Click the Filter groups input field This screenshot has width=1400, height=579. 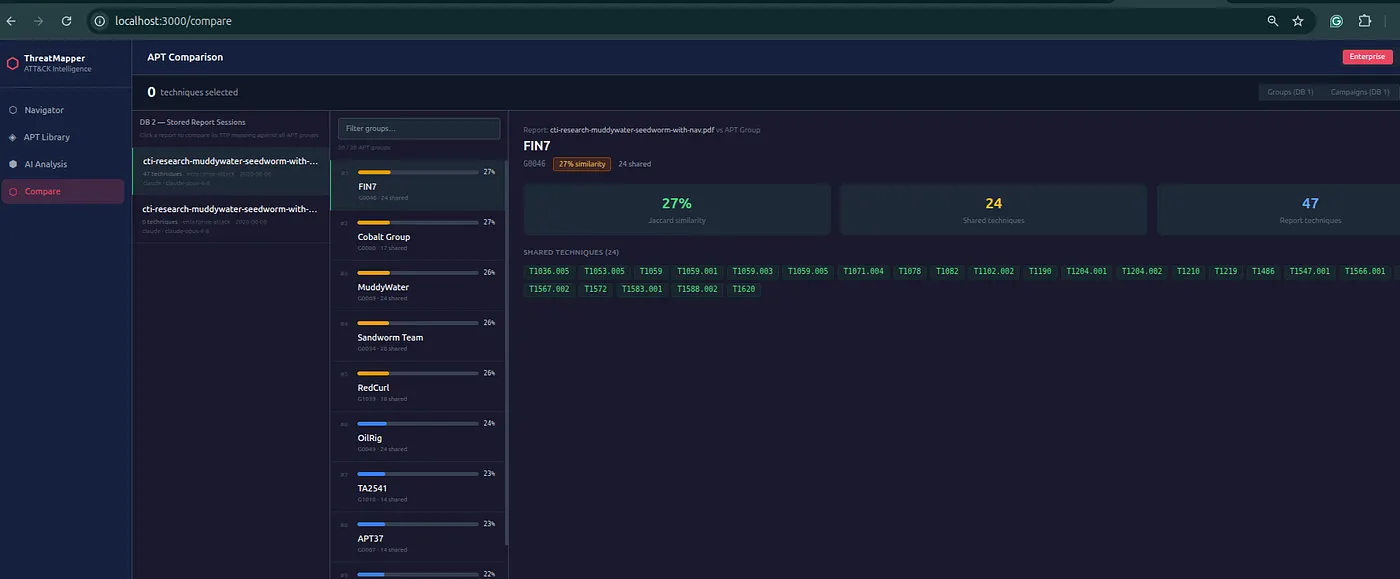pyautogui.click(x=419, y=128)
